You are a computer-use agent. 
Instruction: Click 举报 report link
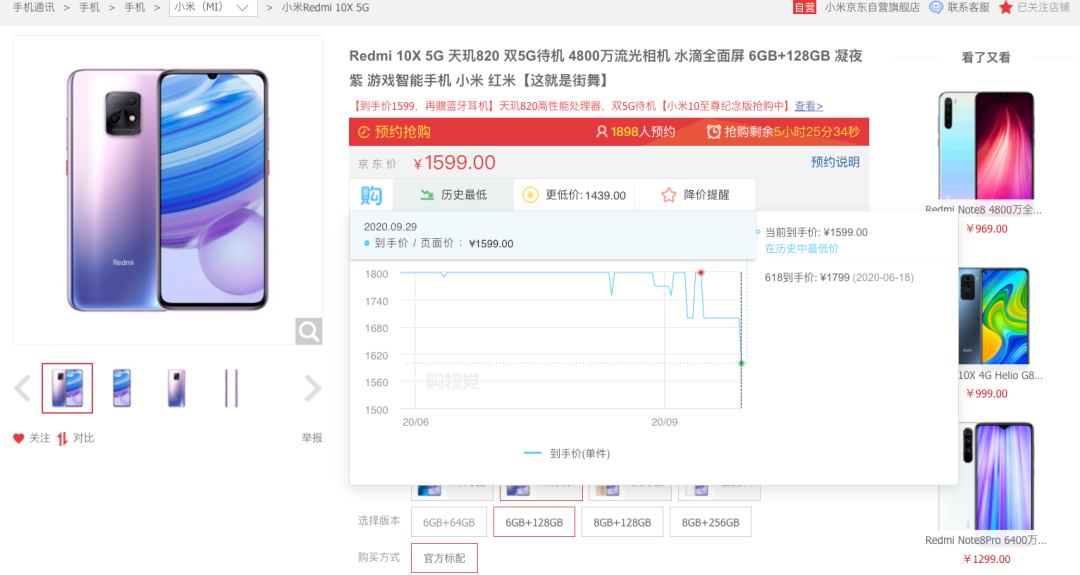click(312, 438)
